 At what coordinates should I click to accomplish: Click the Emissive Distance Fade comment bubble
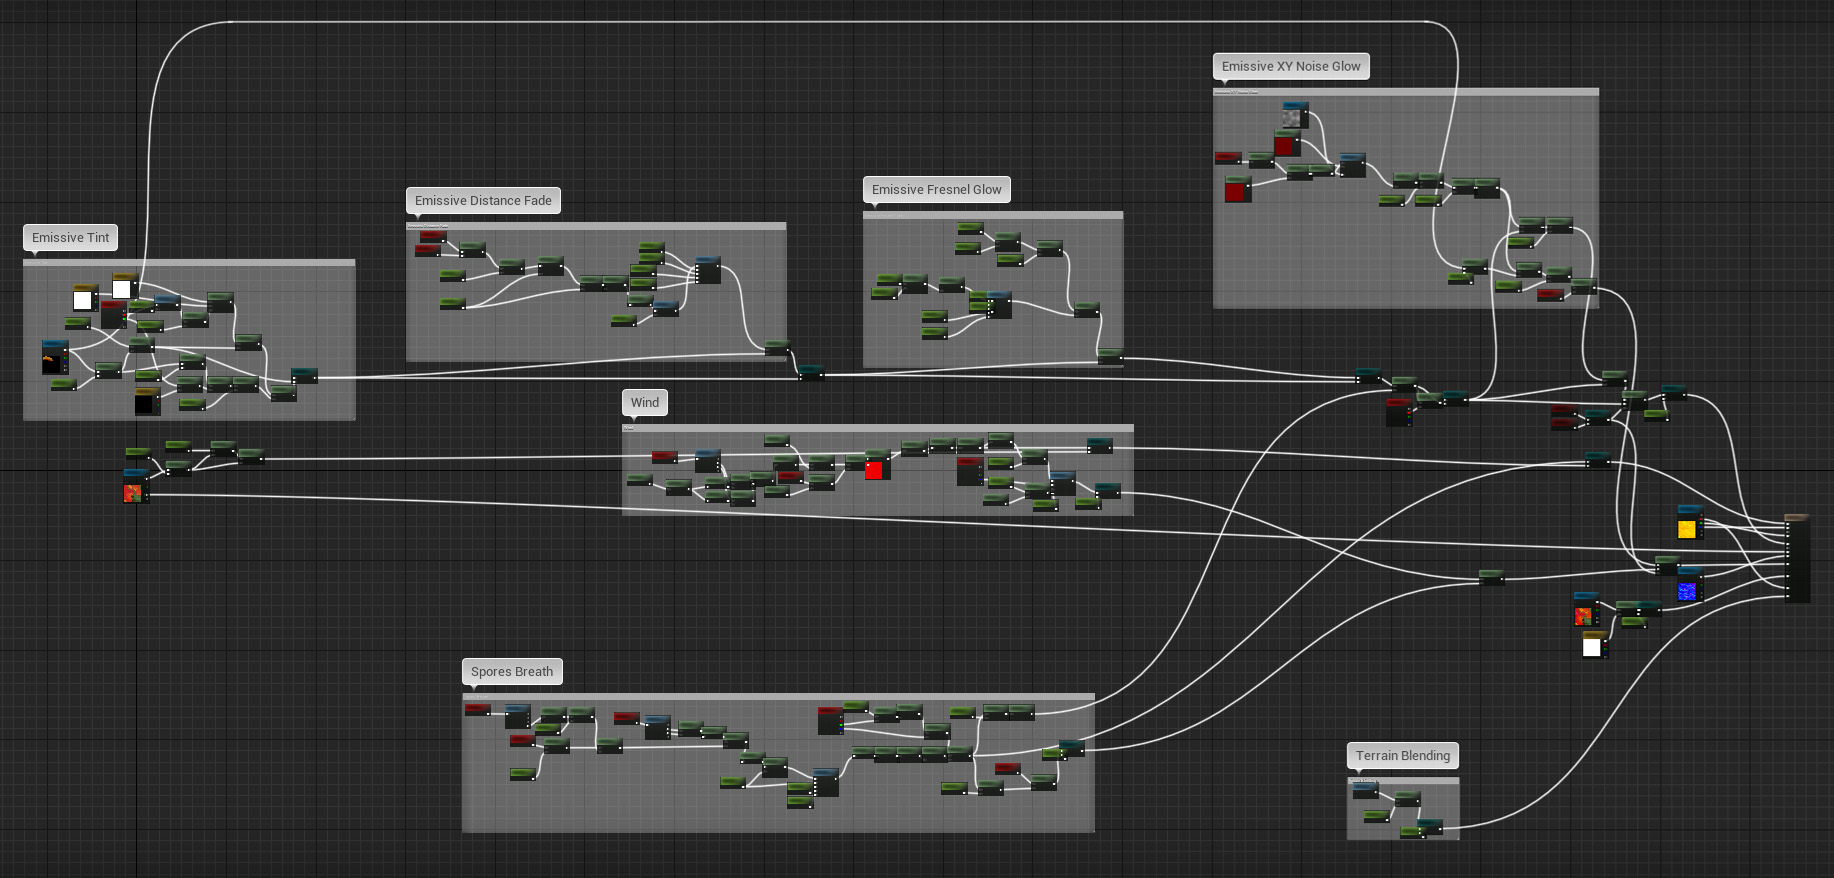pos(483,201)
